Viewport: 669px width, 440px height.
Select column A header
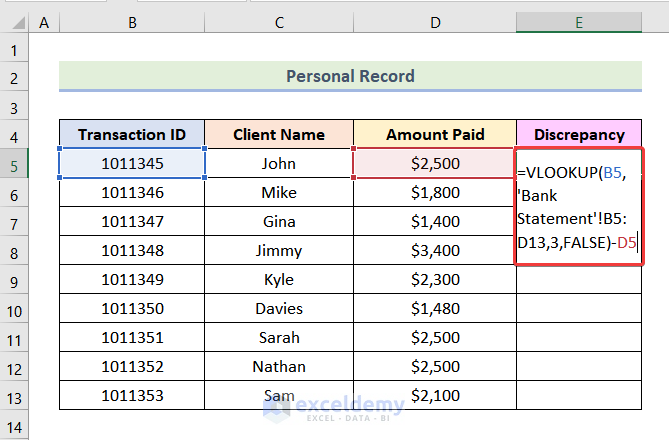[x=44, y=22]
